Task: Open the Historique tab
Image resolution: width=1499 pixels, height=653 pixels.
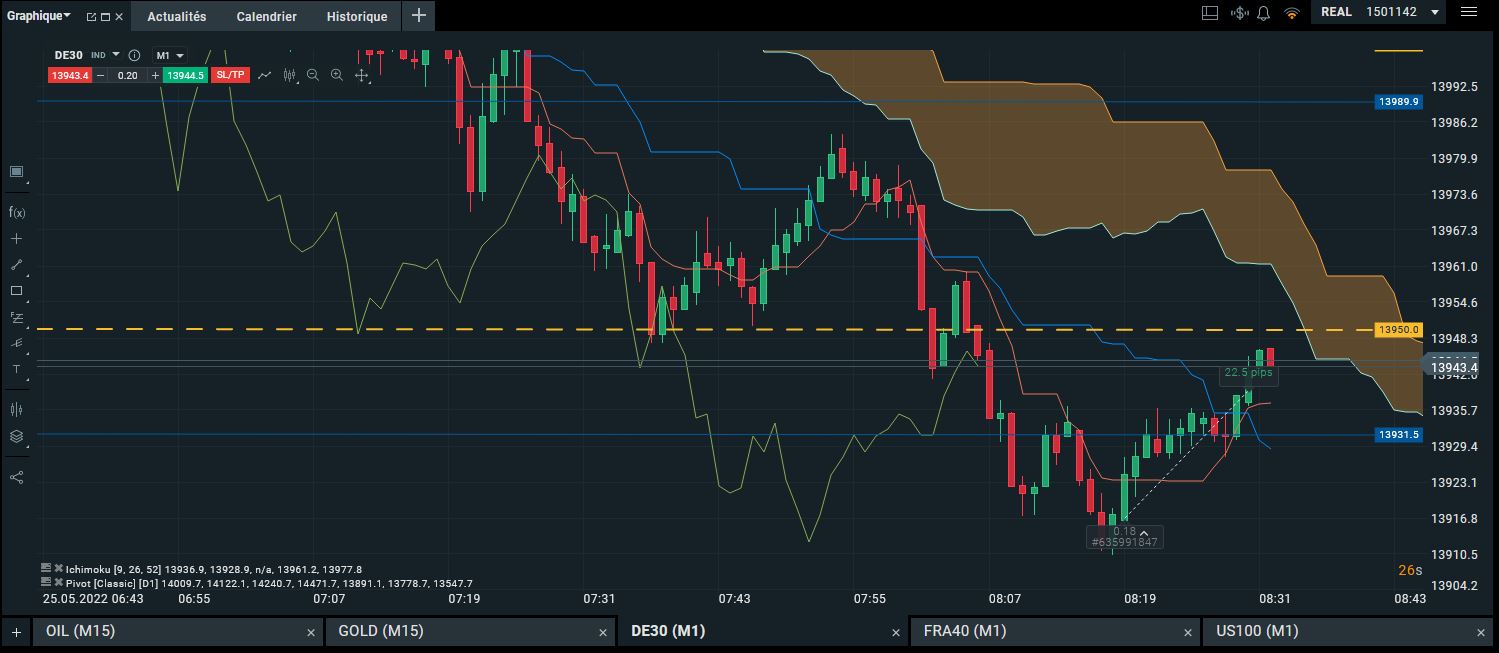Action: (357, 16)
